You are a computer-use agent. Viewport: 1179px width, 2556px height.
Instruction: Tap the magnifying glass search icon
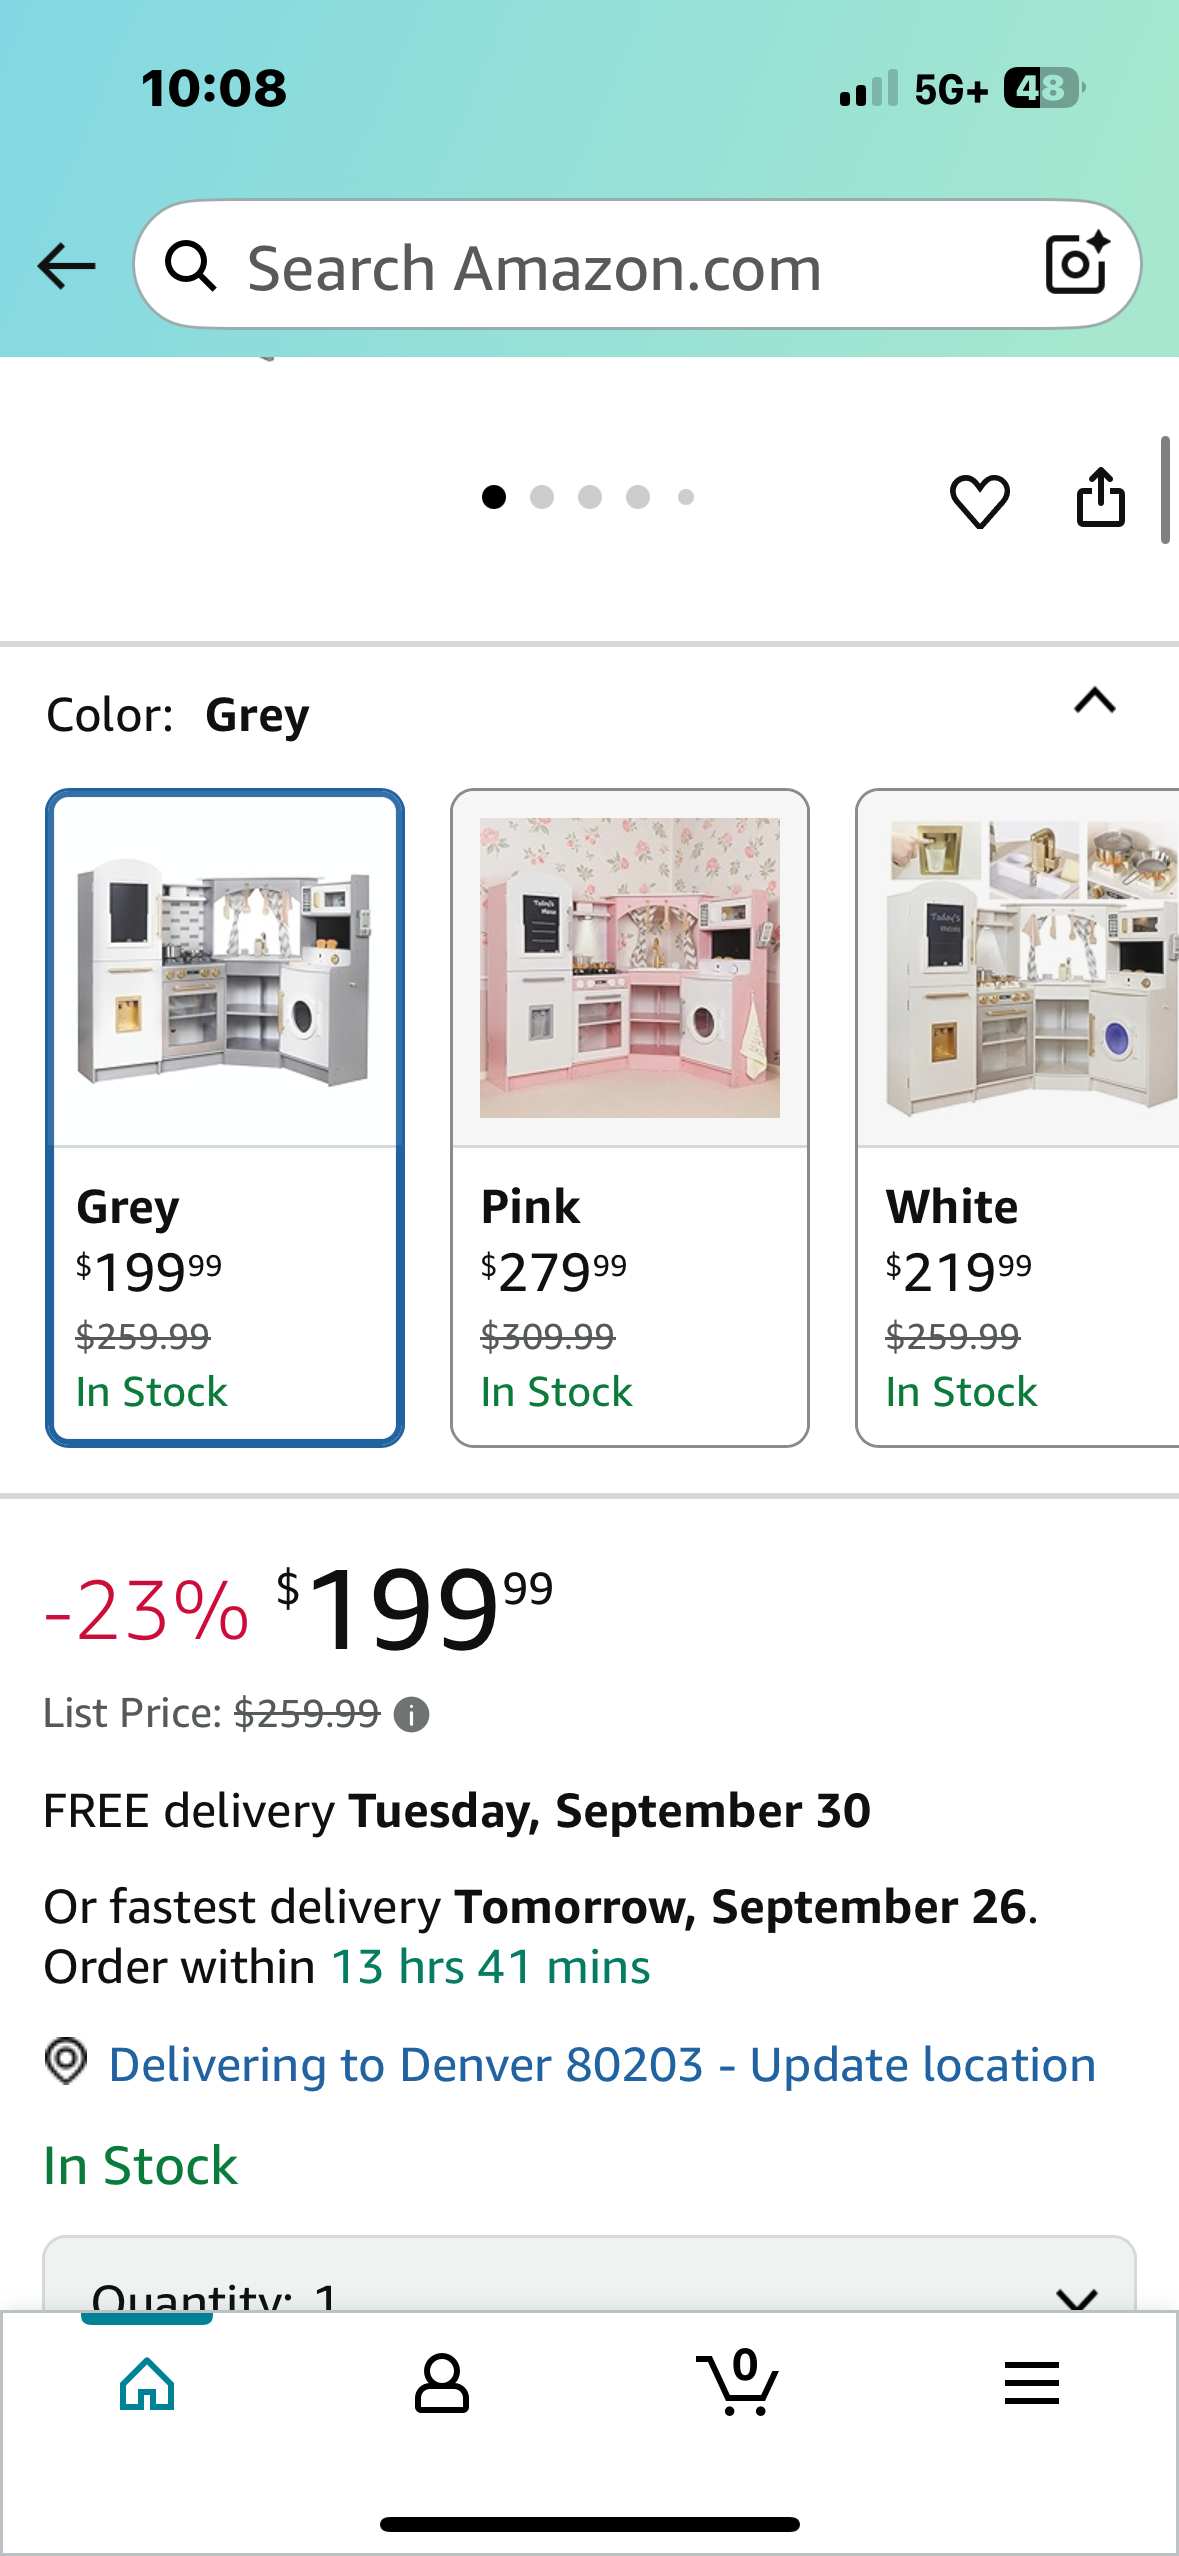[190, 266]
